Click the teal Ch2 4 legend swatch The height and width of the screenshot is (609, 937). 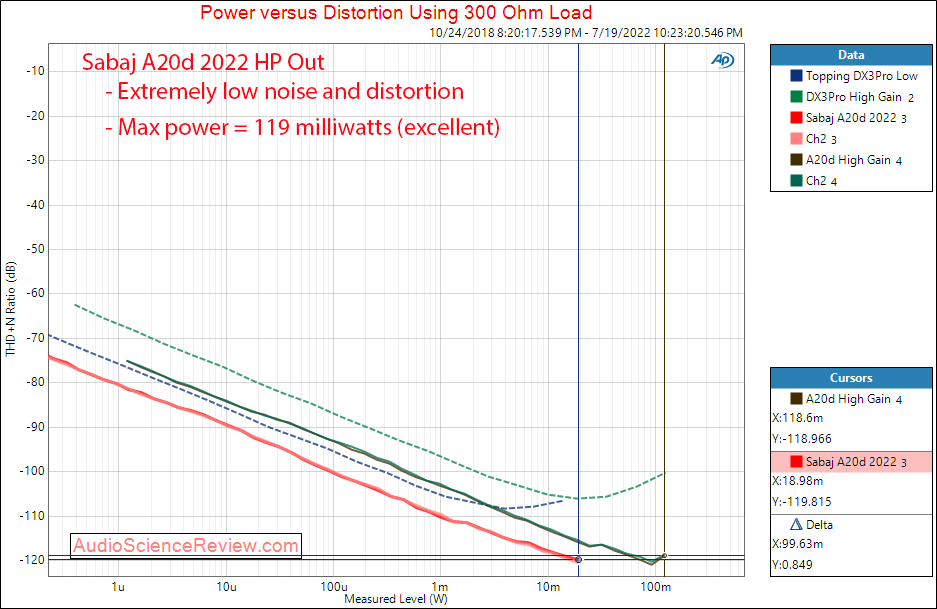pos(796,180)
